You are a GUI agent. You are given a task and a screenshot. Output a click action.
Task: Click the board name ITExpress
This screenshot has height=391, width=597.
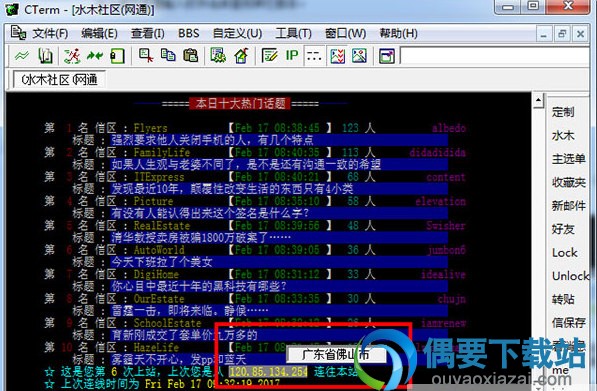159,177
